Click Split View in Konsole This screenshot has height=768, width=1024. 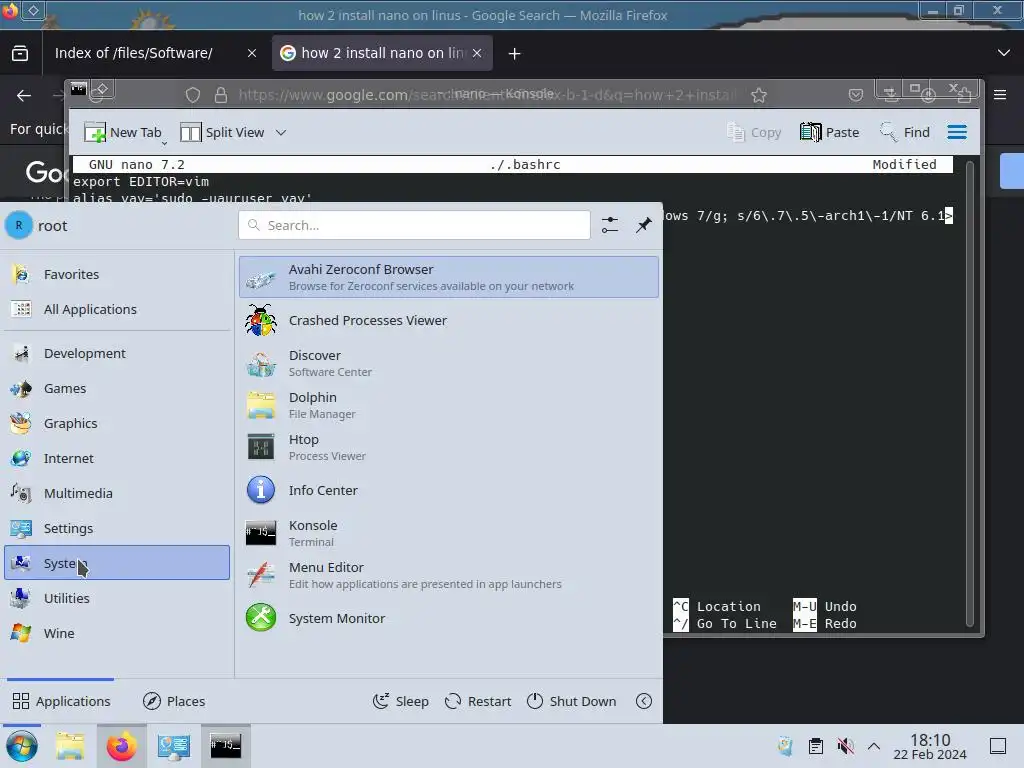pos(222,133)
